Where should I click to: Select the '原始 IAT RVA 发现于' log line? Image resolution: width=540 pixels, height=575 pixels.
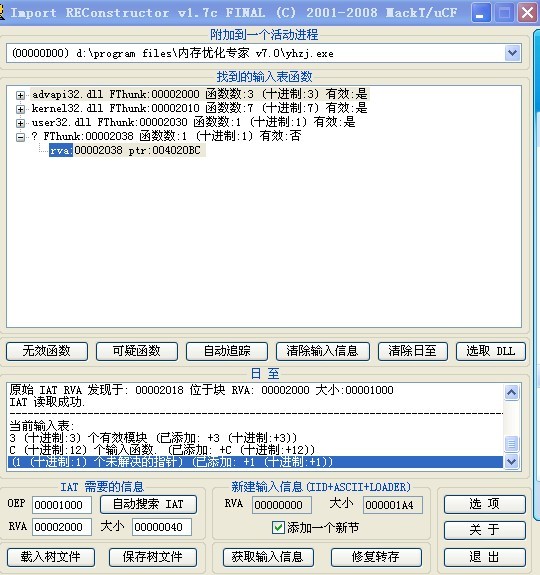201,390
